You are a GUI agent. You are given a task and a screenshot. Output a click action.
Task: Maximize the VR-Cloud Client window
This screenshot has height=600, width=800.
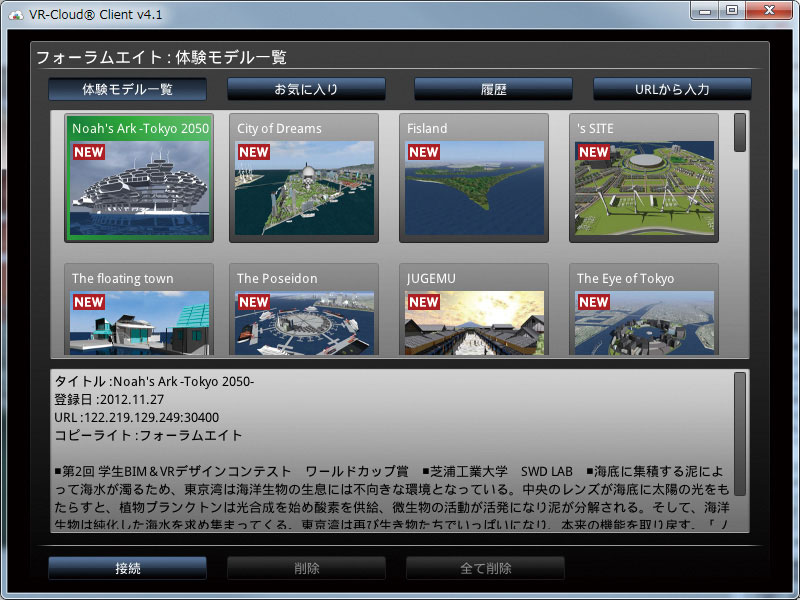click(x=732, y=11)
